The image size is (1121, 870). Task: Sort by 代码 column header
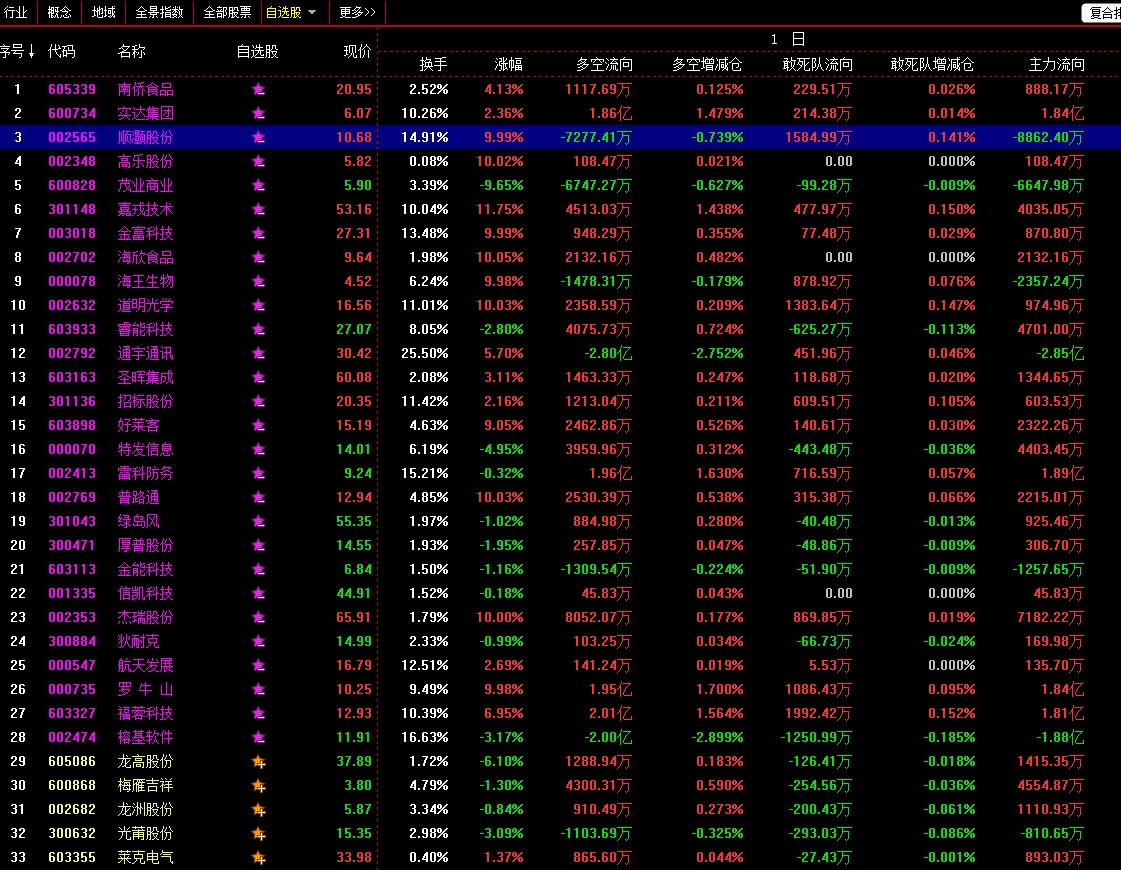coord(61,51)
